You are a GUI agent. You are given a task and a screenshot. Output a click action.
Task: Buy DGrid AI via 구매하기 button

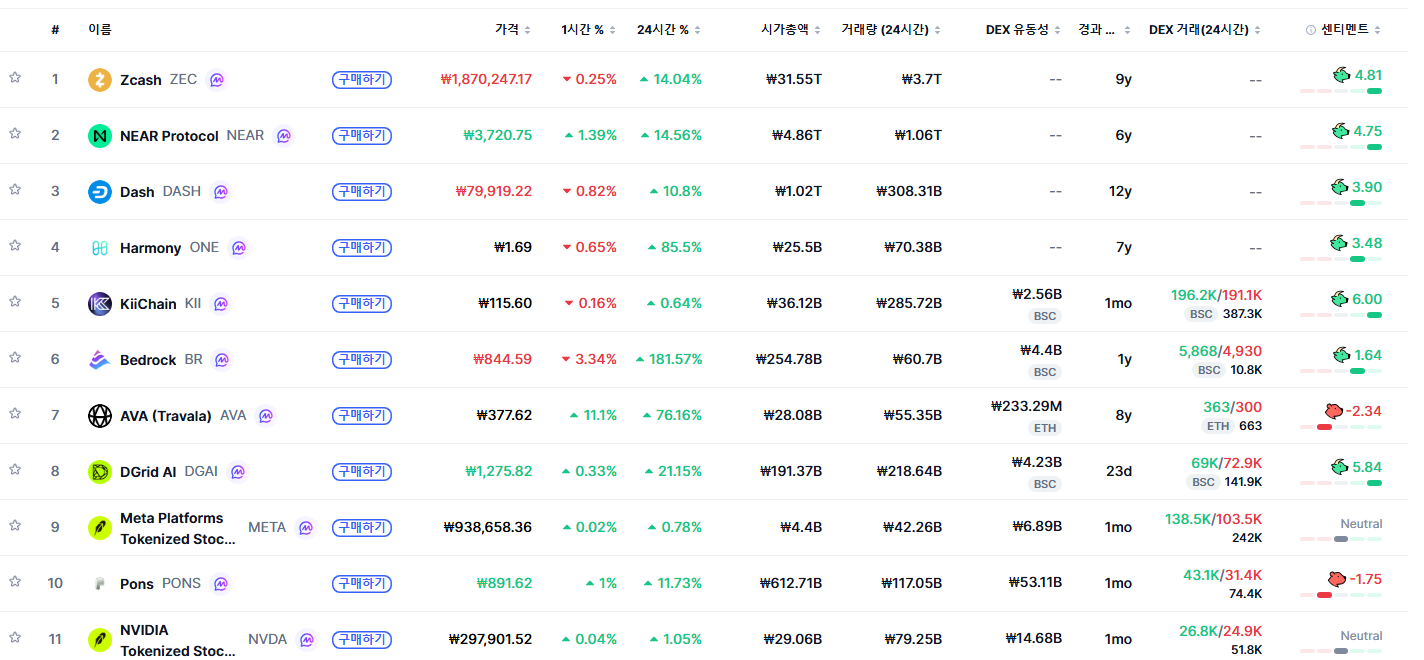pyautogui.click(x=362, y=471)
